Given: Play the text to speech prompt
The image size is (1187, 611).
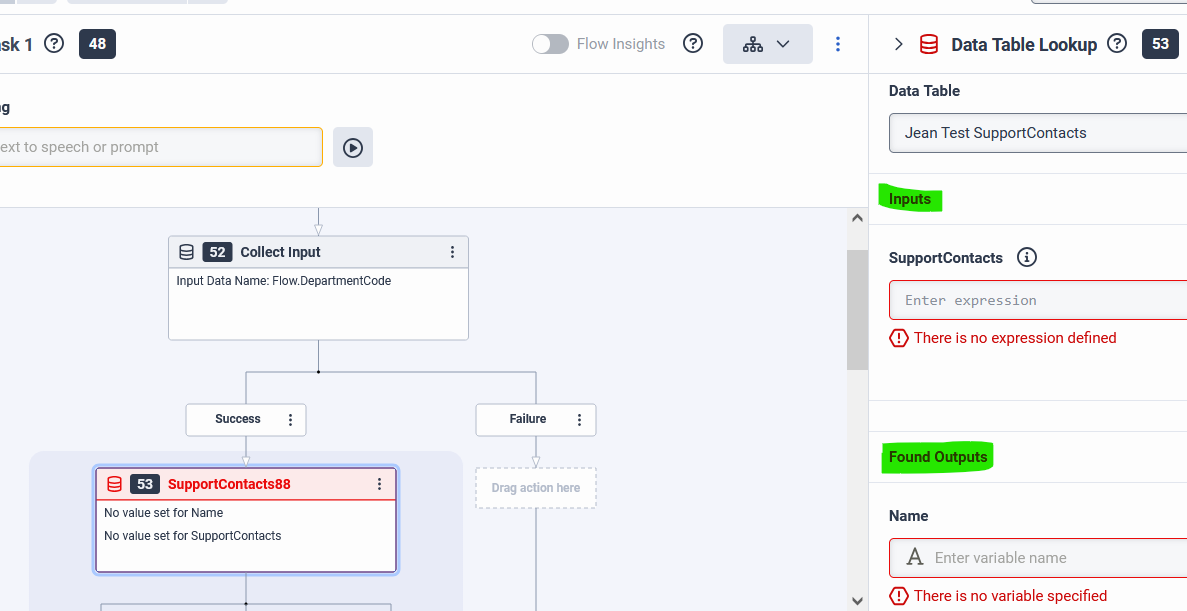Looking at the screenshot, I should [353, 147].
